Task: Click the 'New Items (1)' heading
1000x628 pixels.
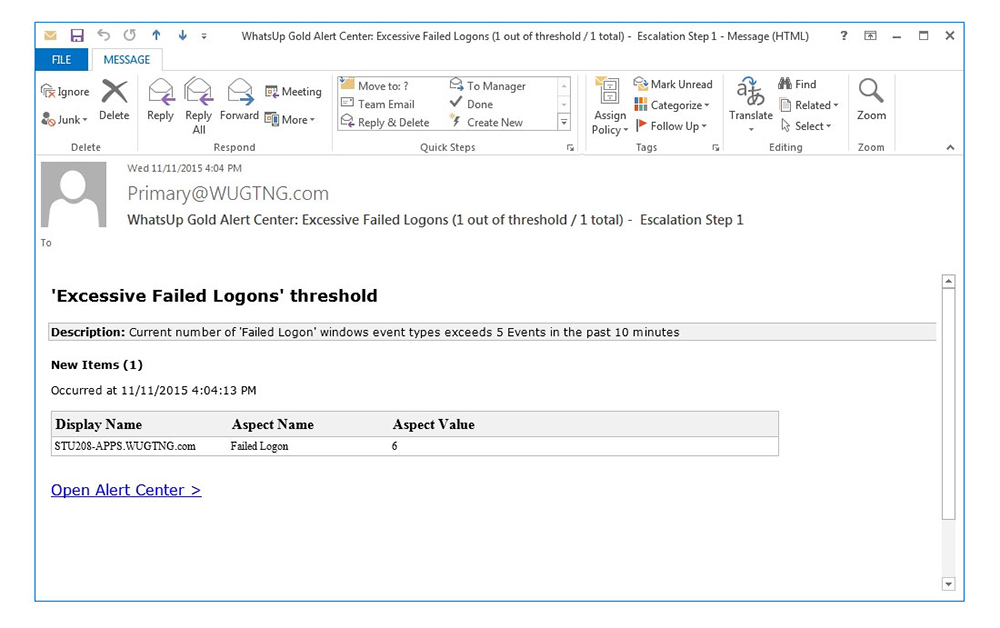Action: [97, 365]
